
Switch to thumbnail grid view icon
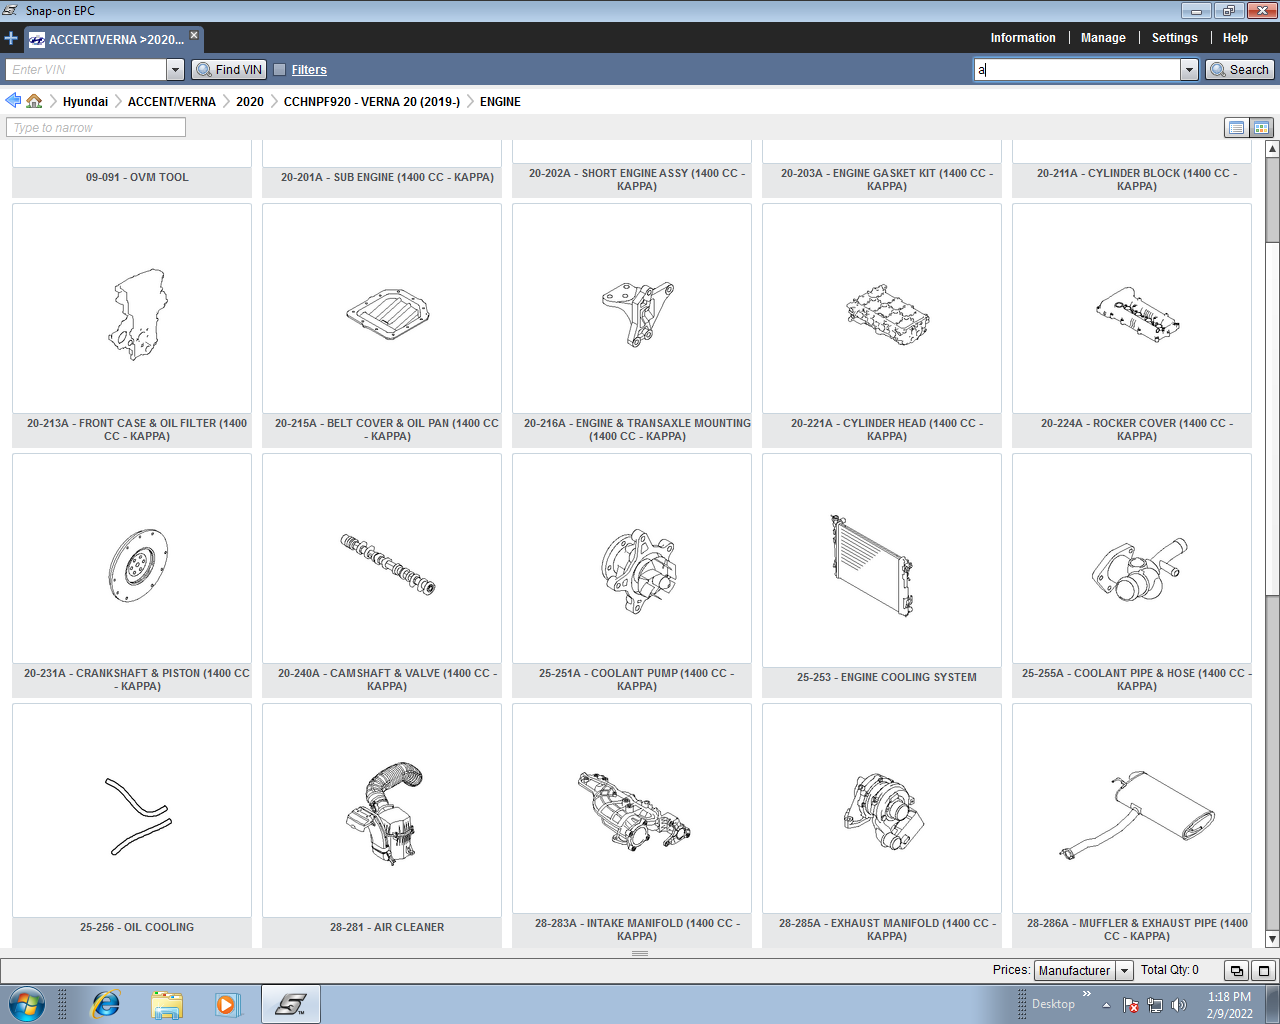click(1261, 128)
